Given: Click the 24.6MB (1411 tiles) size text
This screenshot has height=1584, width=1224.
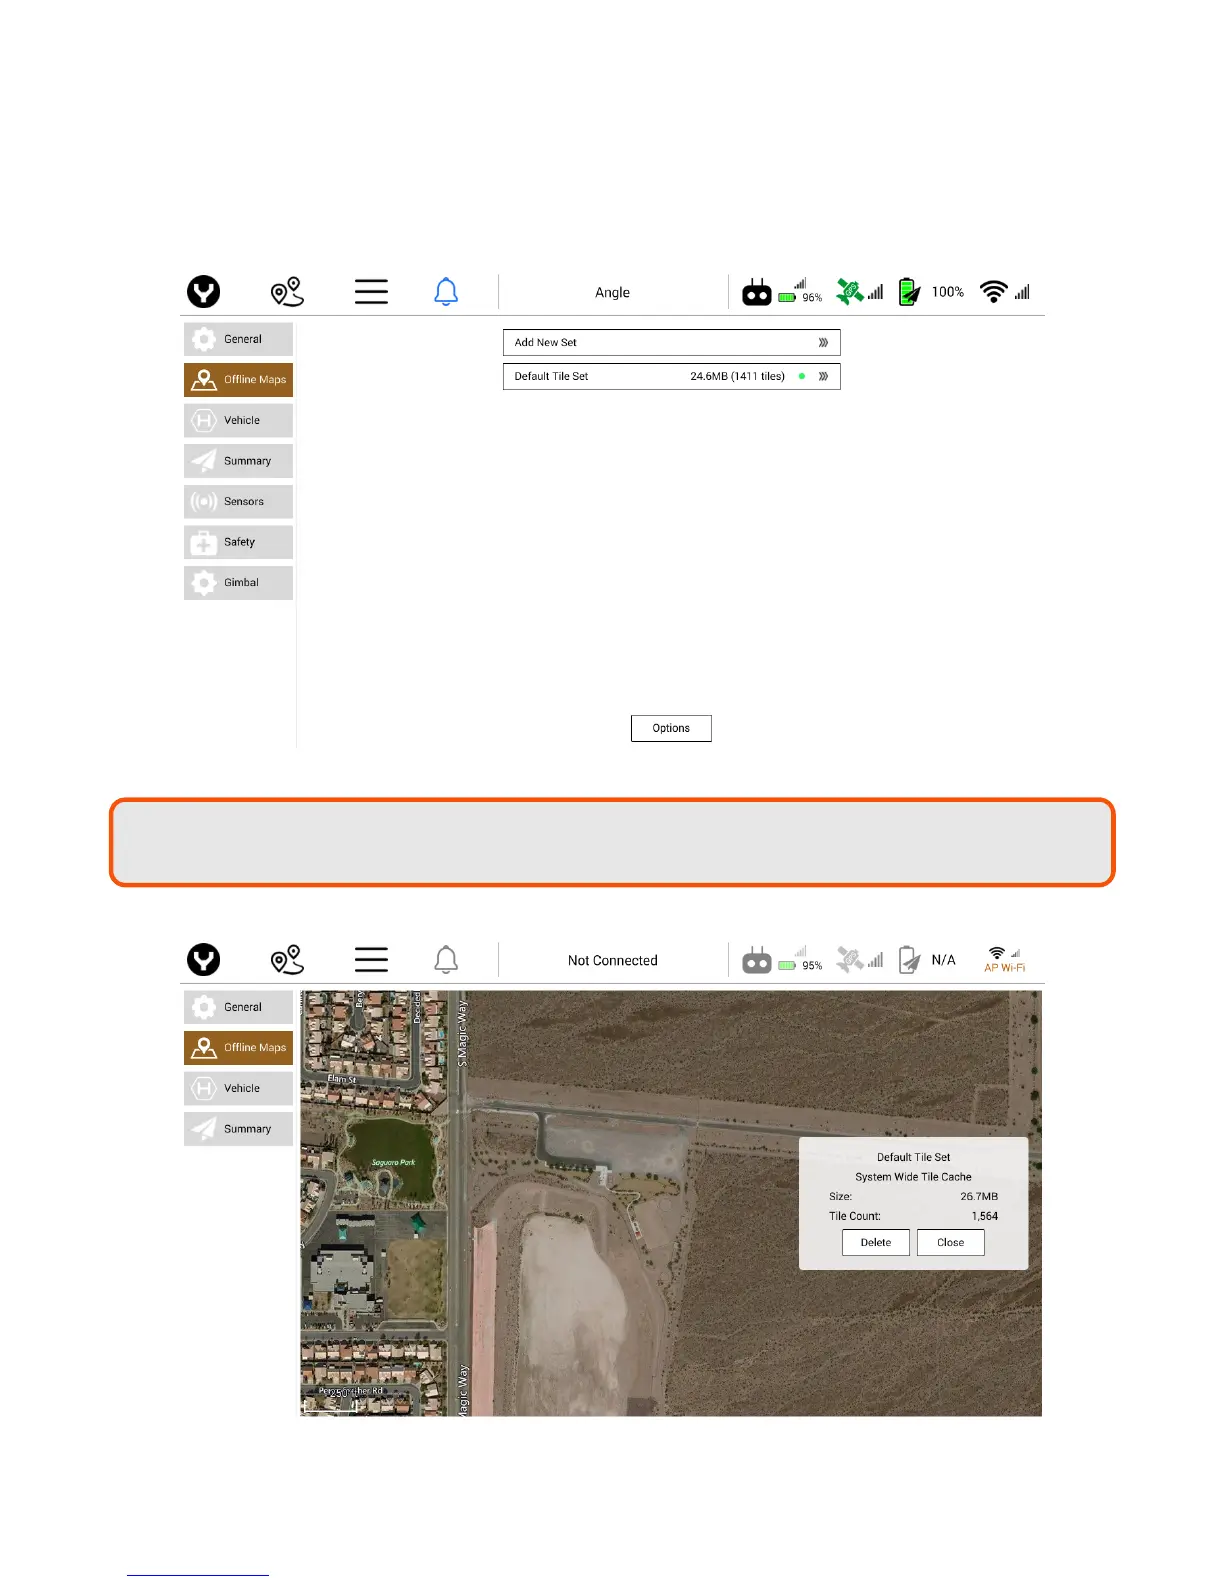Looking at the screenshot, I should click(737, 376).
